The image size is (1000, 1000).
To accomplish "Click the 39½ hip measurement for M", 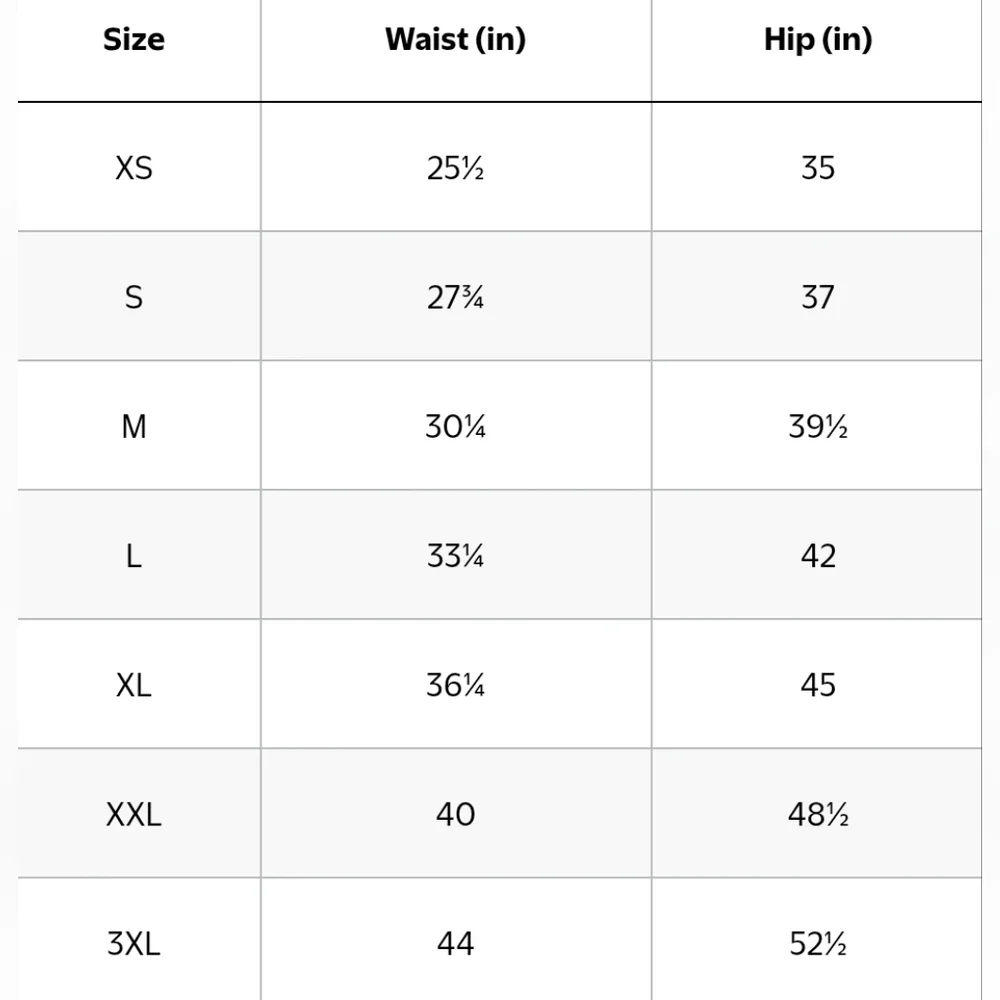I will point(817,427).
